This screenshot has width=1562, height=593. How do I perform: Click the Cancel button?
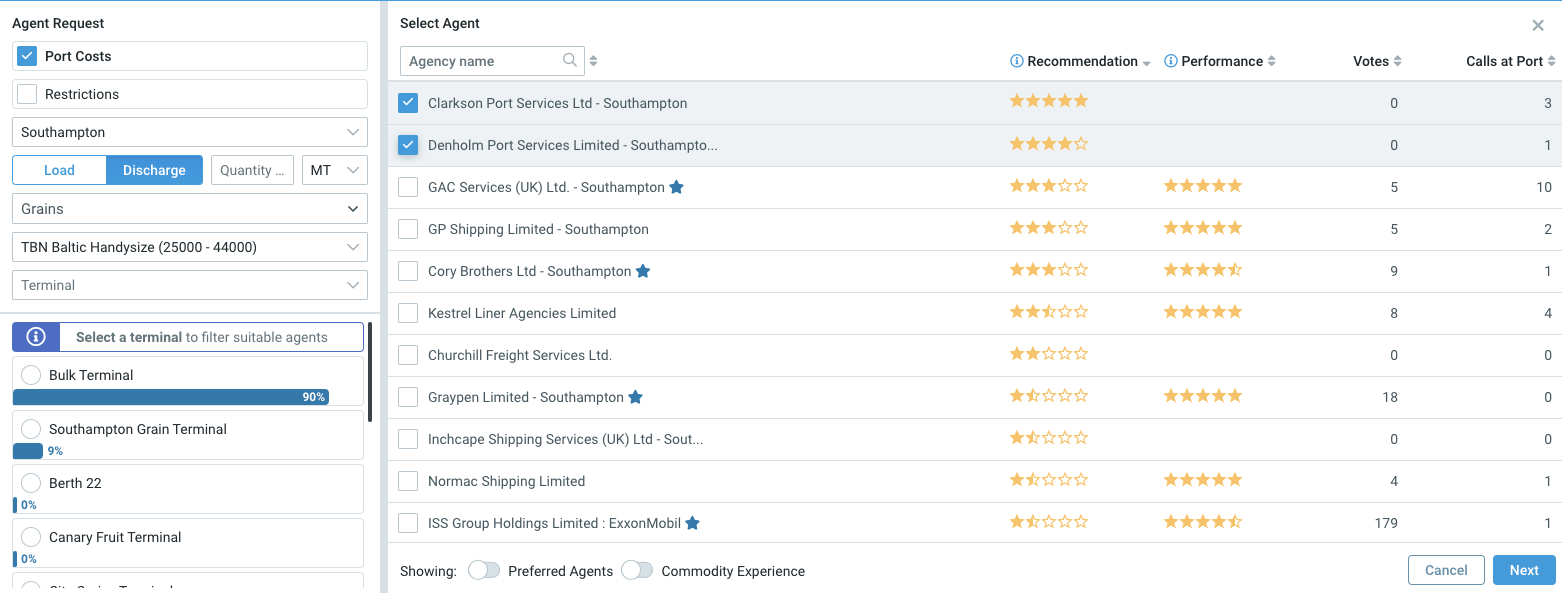pos(1446,570)
